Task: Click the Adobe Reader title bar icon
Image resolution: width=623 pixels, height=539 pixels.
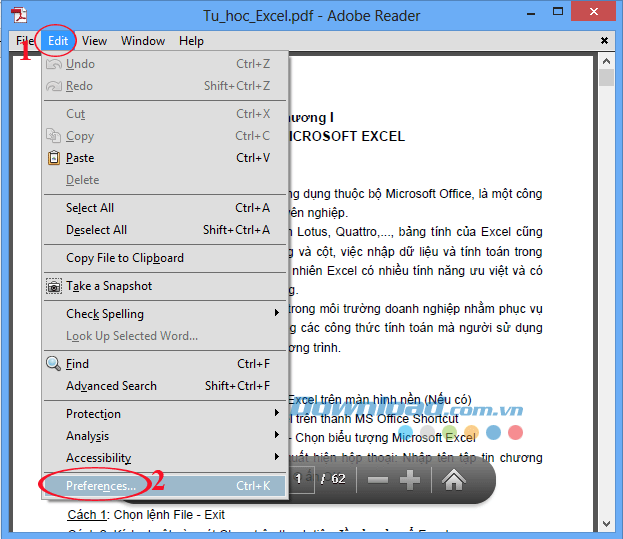Action: pyautogui.click(x=19, y=15)
